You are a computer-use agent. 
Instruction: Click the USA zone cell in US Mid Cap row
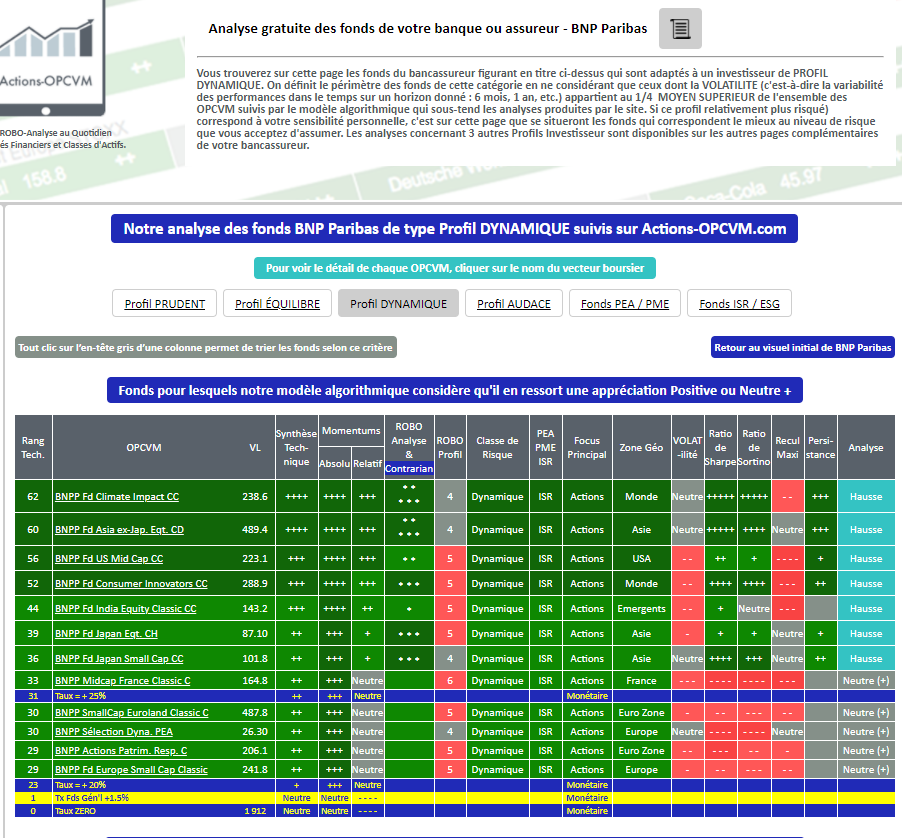pyautogui.click(x=641, y=558)
